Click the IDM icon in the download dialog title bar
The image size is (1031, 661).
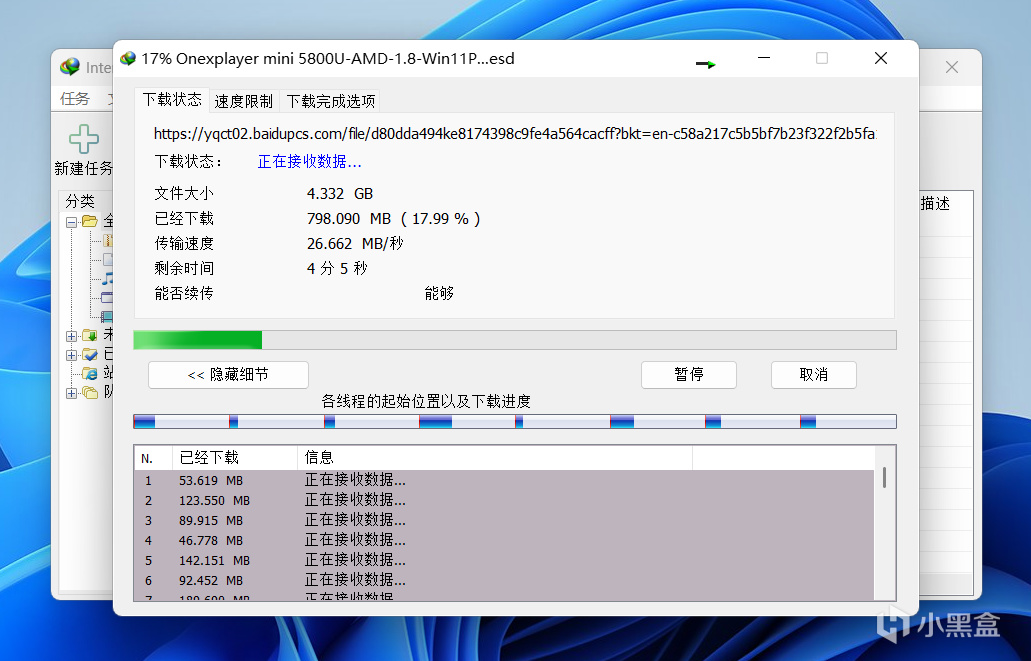point(128,59)
